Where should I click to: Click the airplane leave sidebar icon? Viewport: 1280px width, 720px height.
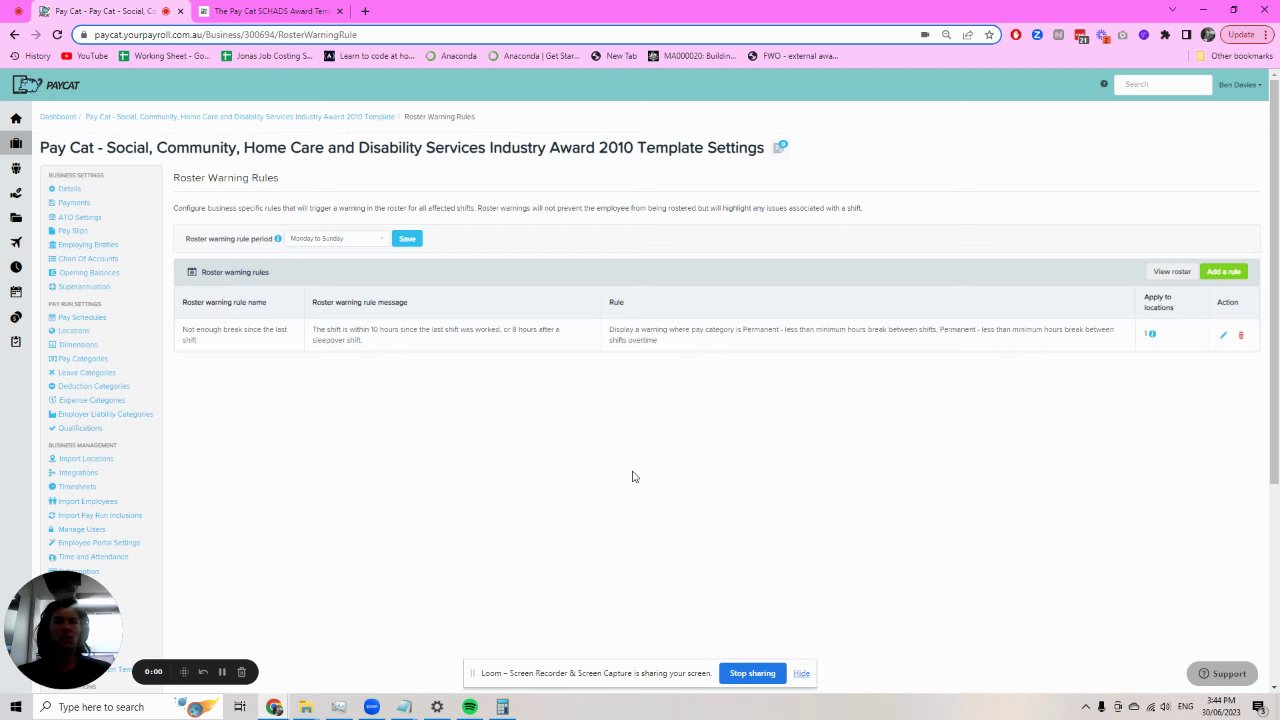point(16,242)
